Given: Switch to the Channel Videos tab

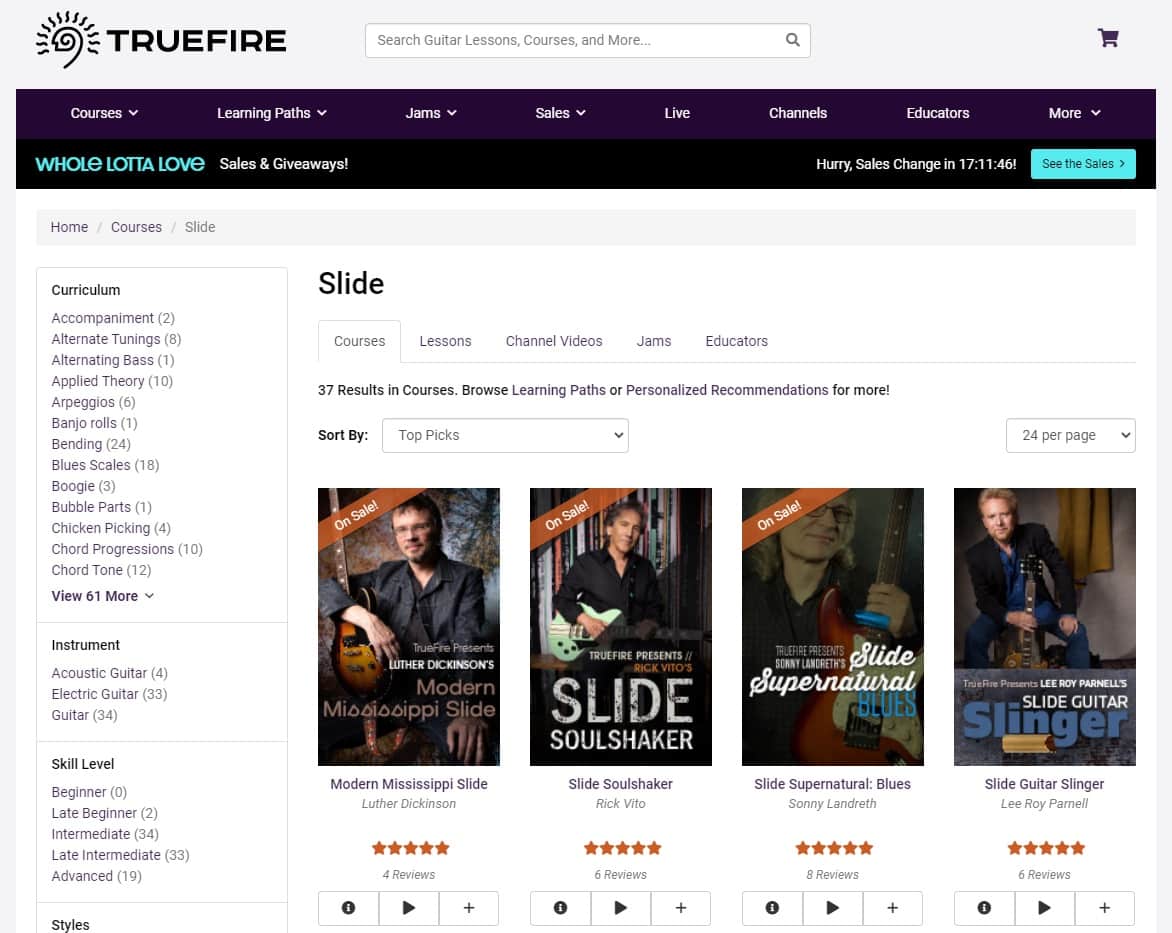Looking at the screenshot, I should (554, 341).
